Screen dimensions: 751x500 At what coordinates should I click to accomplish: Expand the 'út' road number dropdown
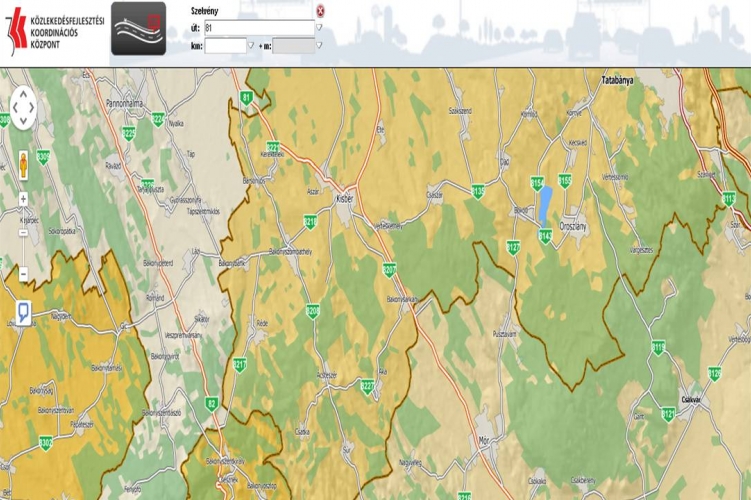(319, 28)
